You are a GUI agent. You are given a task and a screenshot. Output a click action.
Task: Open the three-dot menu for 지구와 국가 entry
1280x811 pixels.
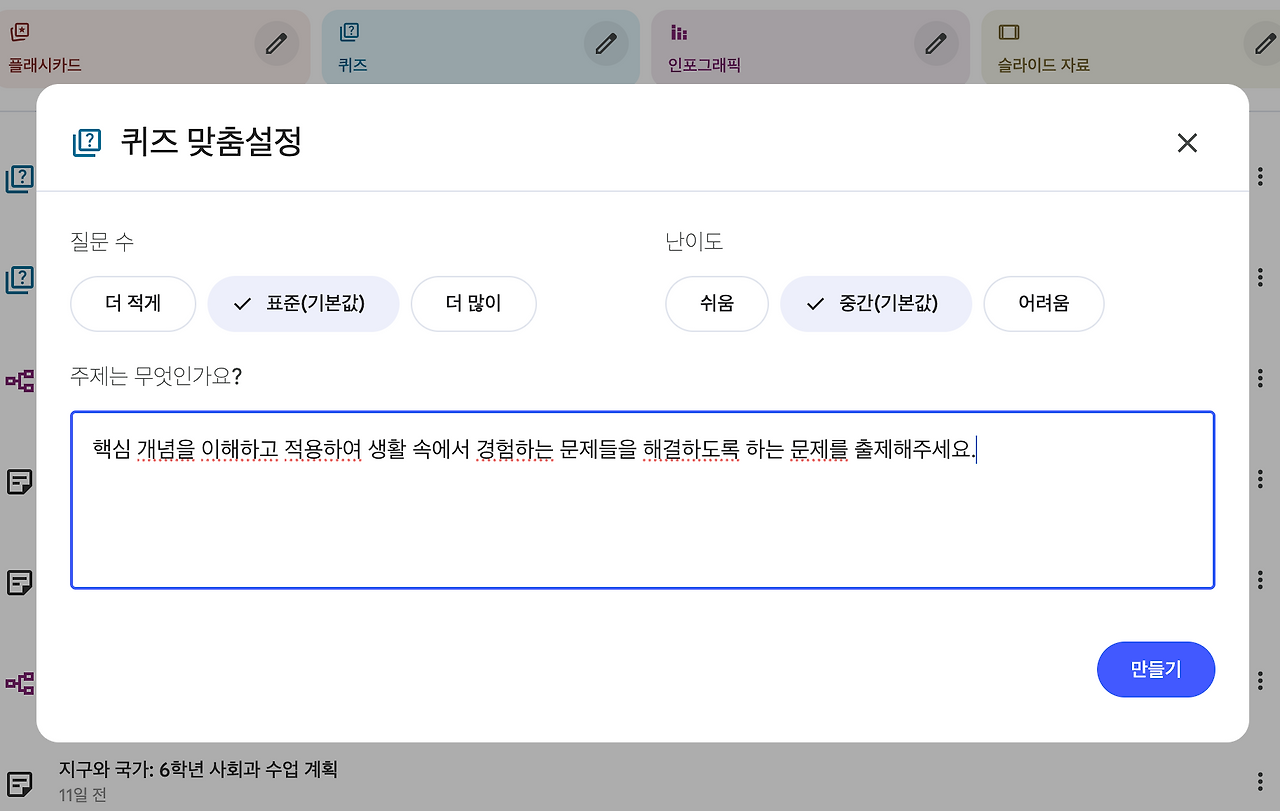(x=1260, y=782)
